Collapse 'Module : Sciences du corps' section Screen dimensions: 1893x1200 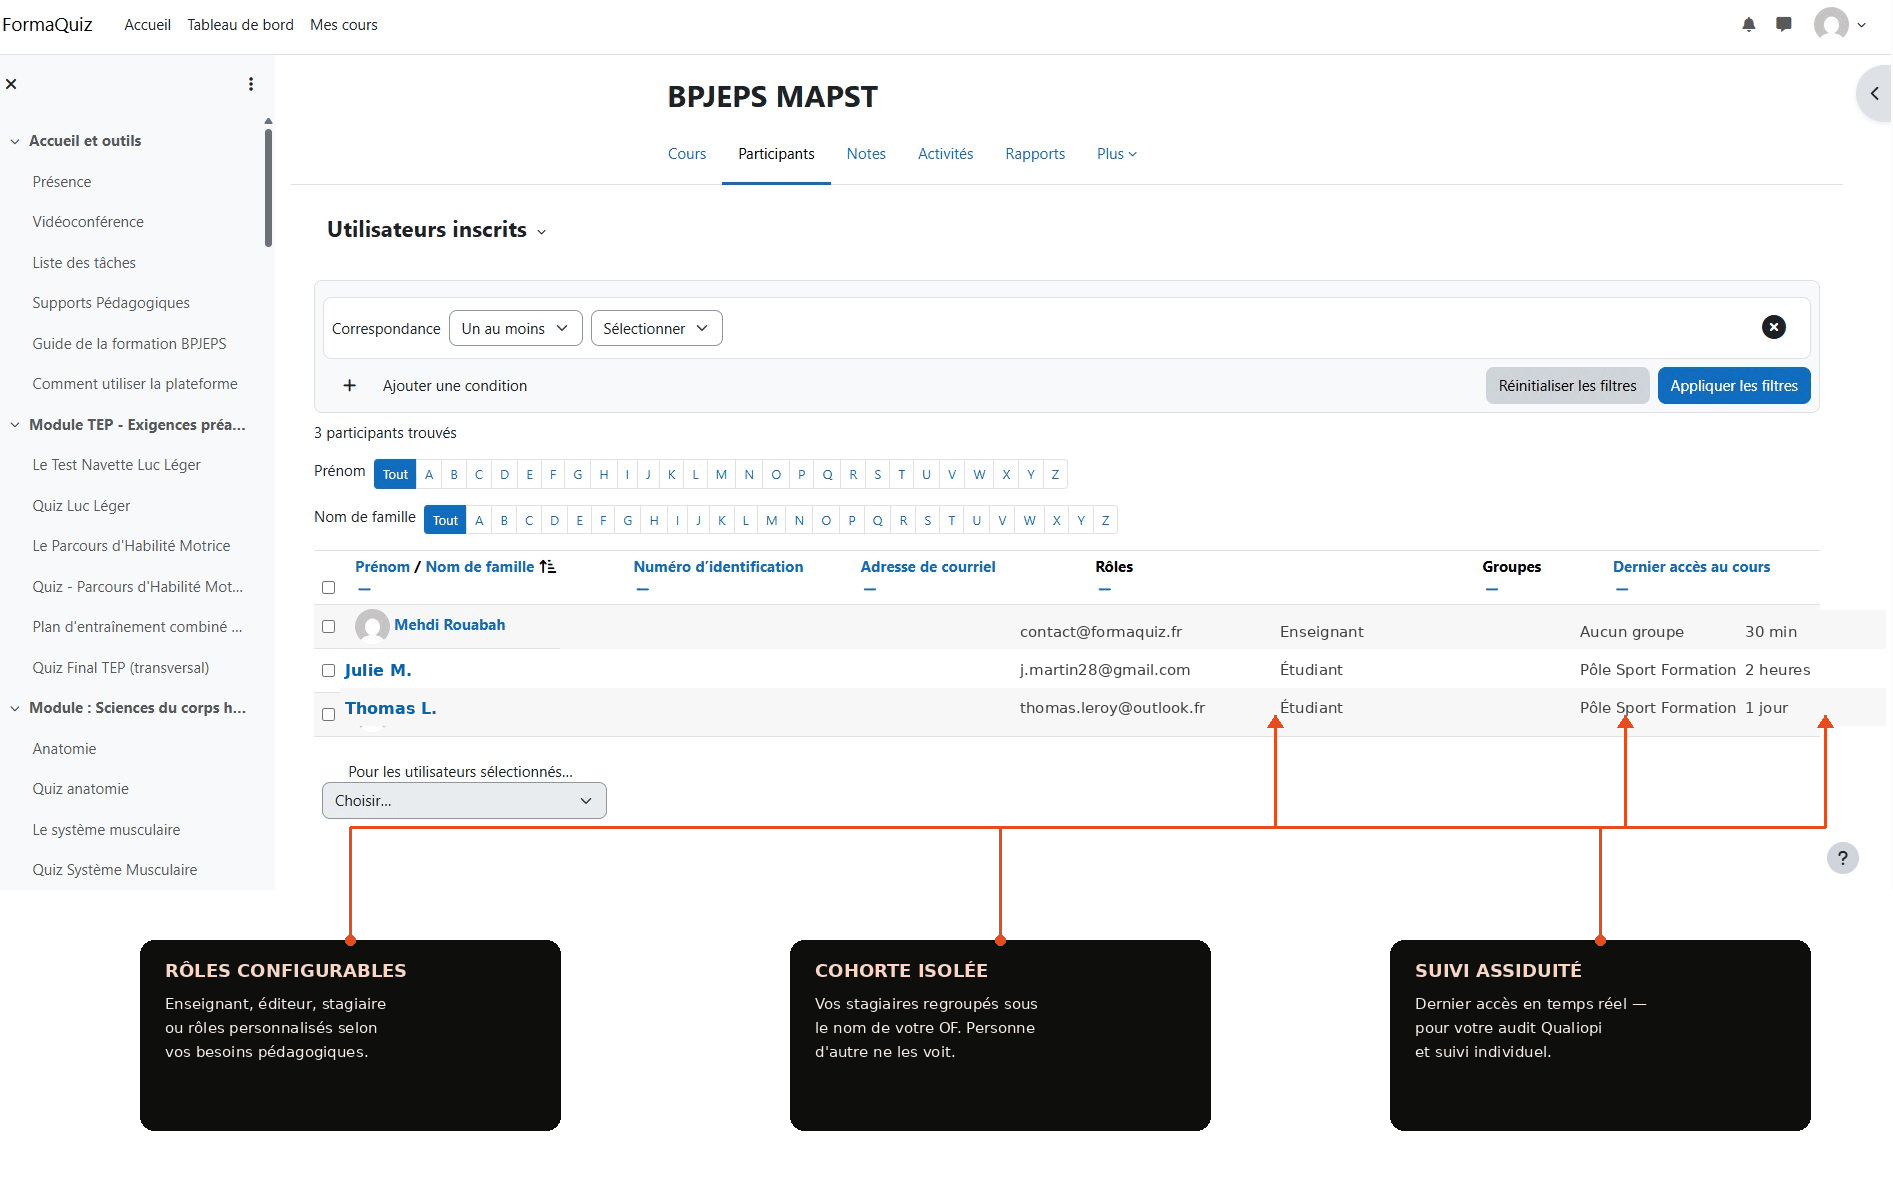point(15,708)
